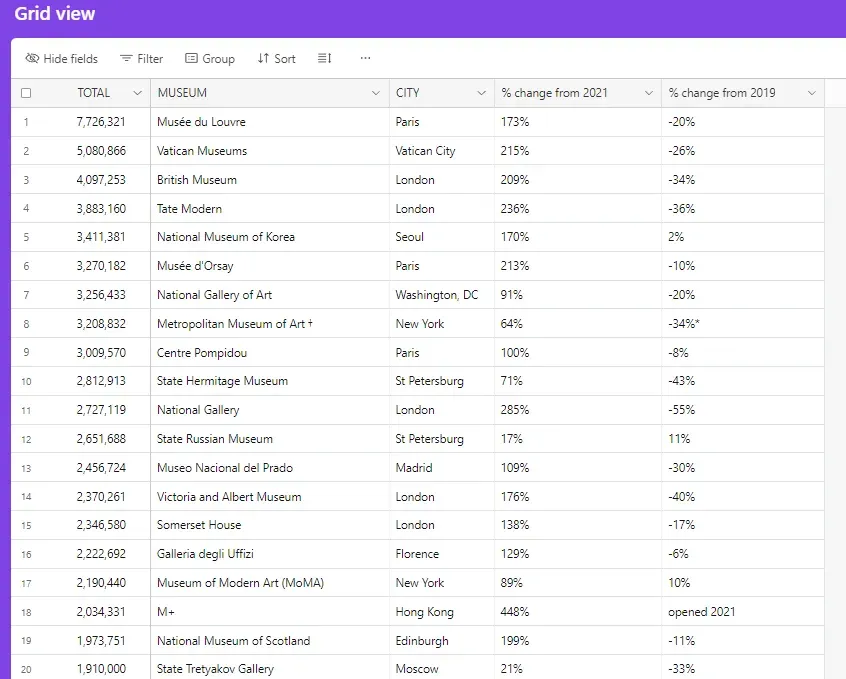
Task: Click the row height icon
Action: point(324,58)
